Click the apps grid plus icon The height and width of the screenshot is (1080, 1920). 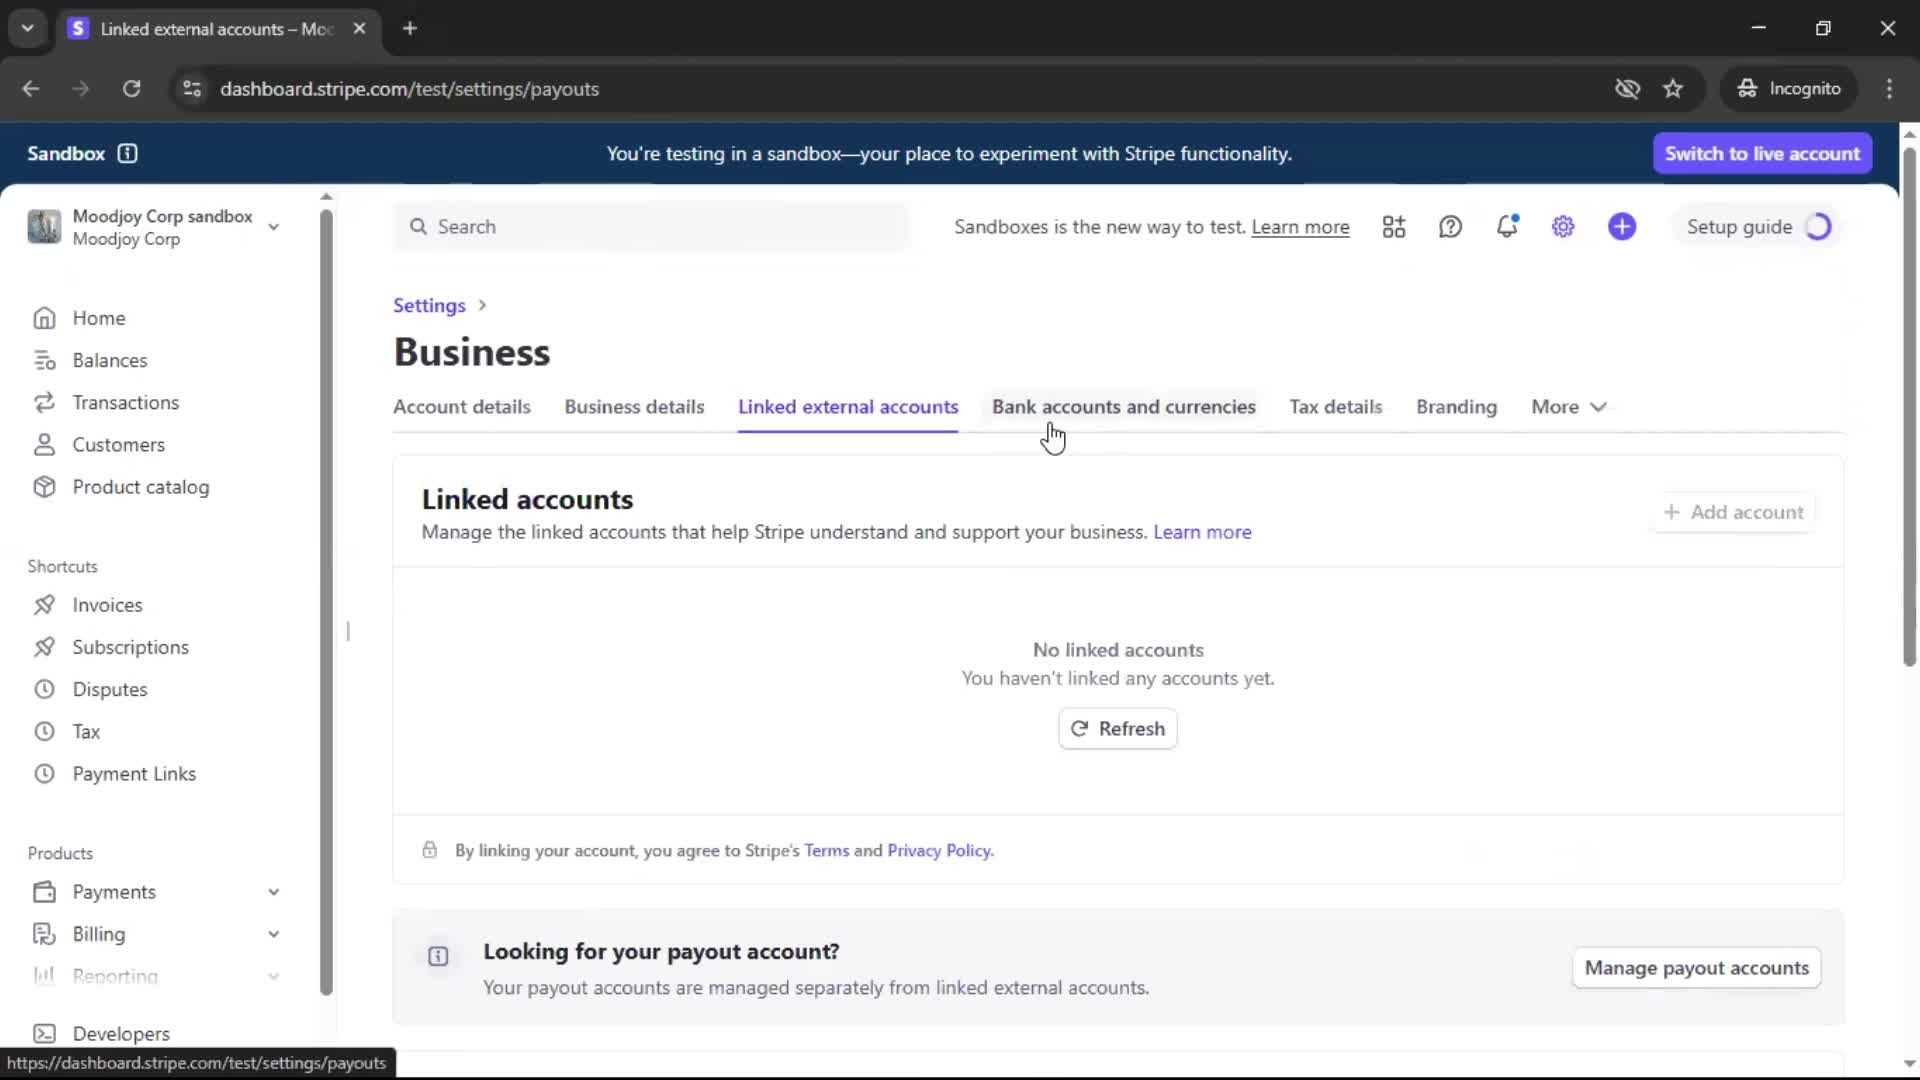point(1394,227)
